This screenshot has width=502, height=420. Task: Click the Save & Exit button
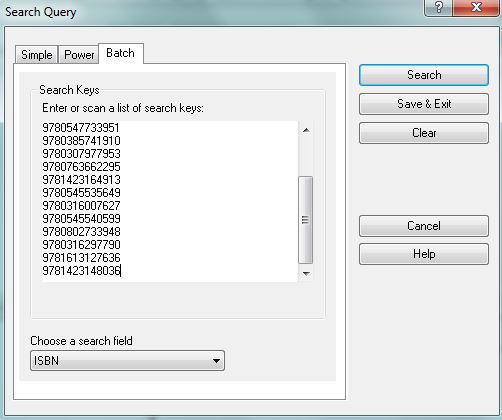(x=424, y=104)
